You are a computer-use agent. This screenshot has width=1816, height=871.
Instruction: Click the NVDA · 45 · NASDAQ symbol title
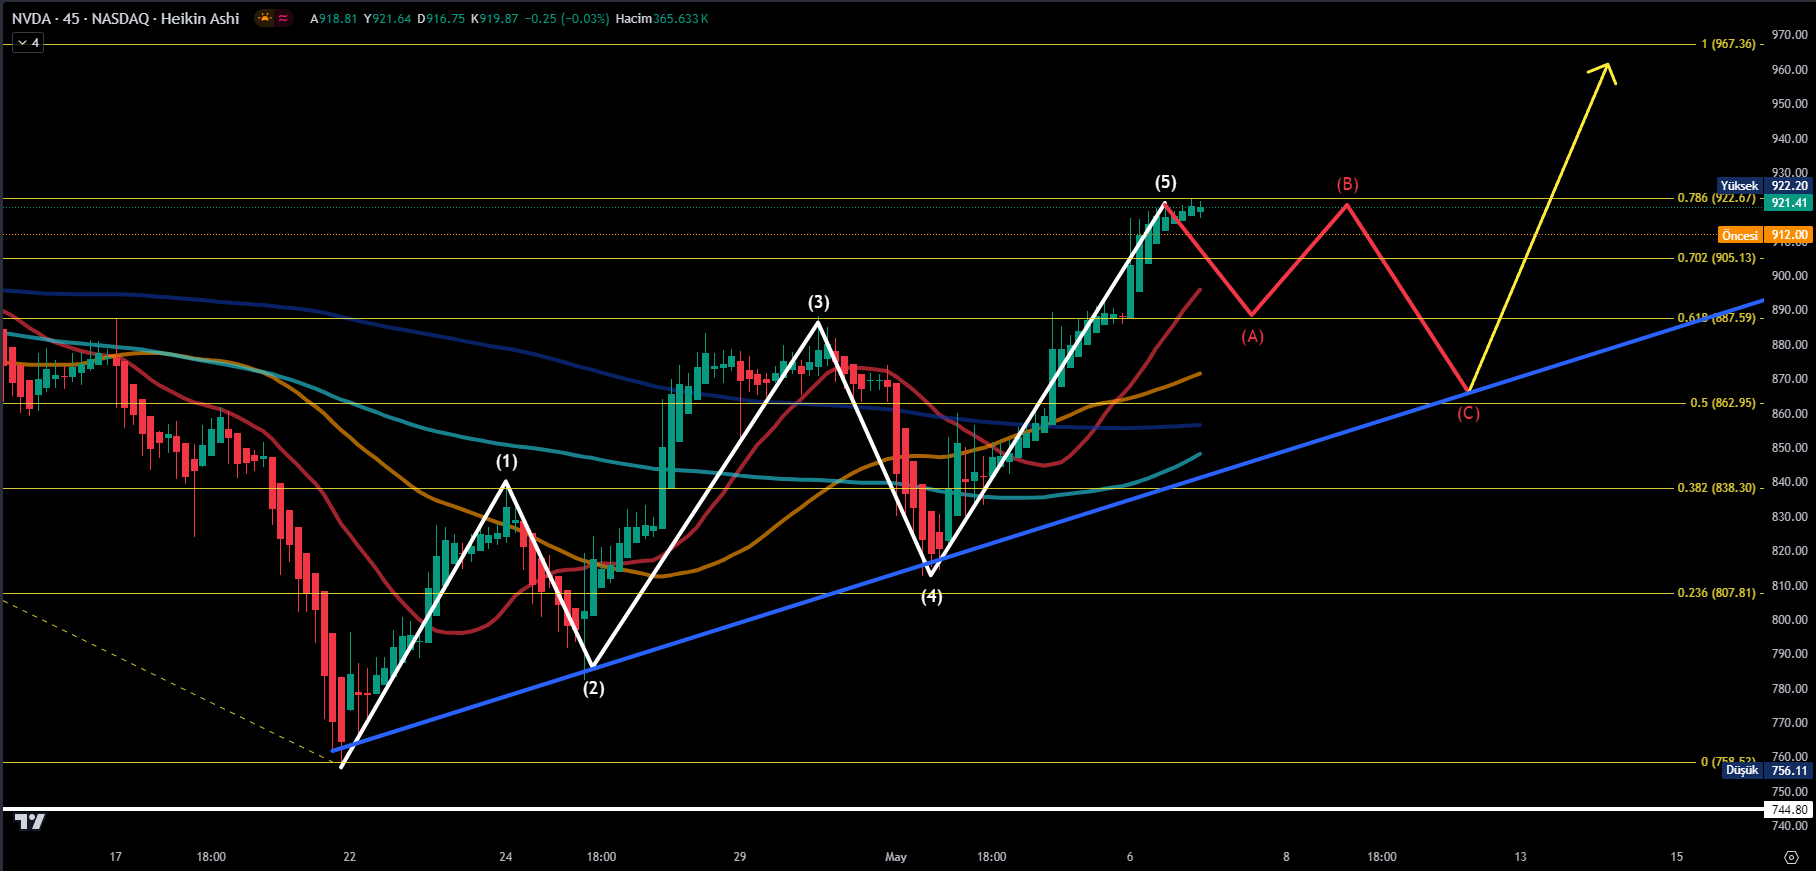pyautogui.click(x=125, y=18)
